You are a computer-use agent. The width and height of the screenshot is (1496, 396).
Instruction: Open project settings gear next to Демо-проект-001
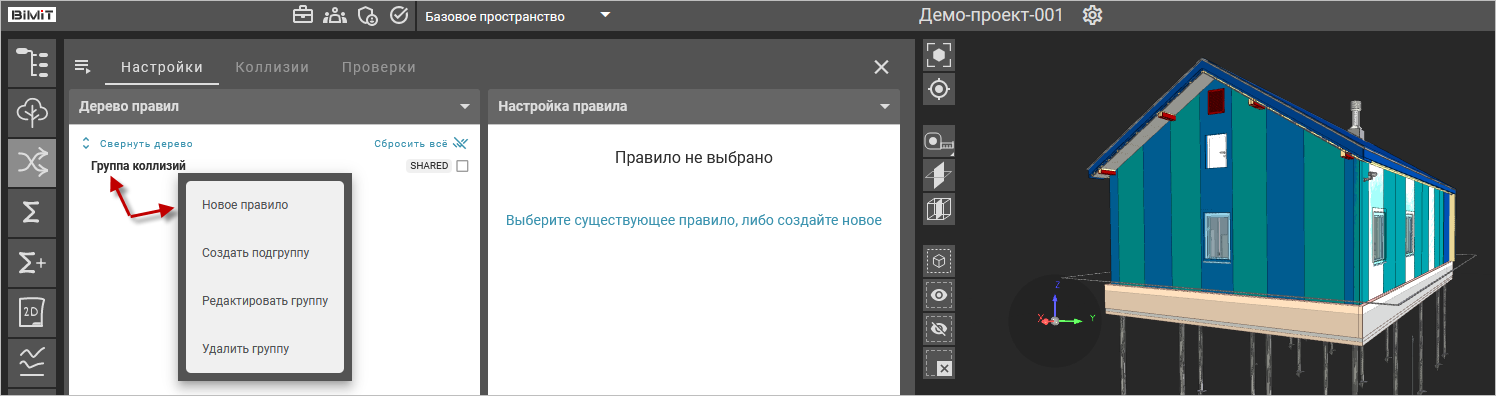1092,15
